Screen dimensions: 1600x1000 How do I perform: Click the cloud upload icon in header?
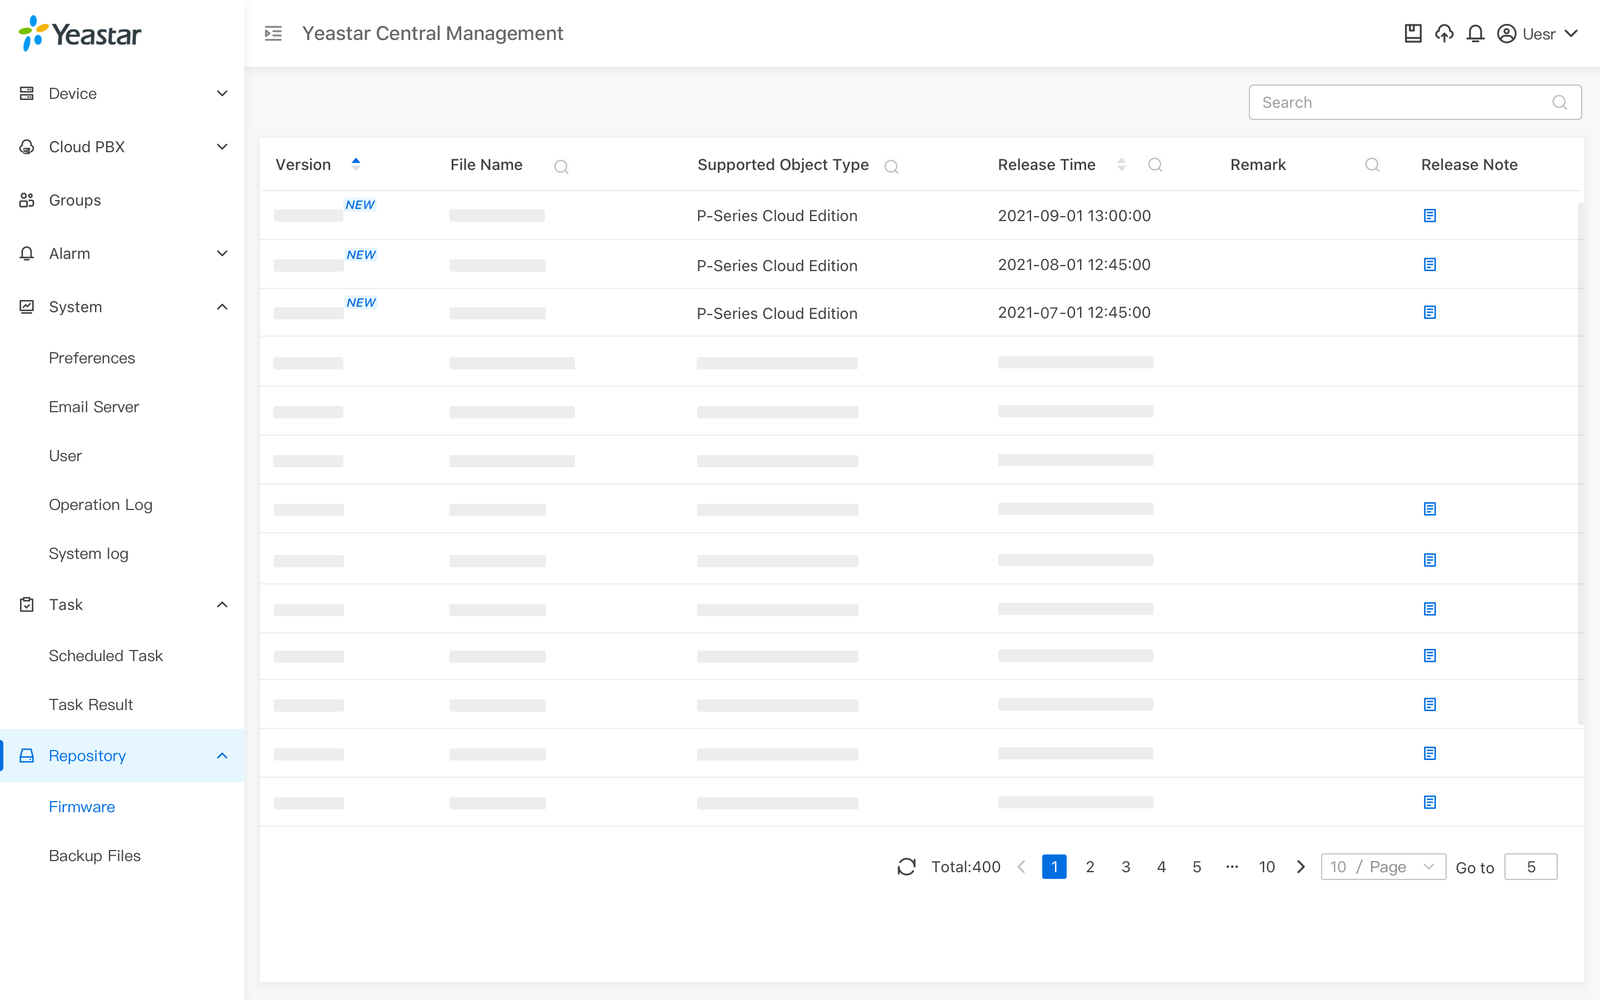pyautogui.click(x=1444, y=34)
